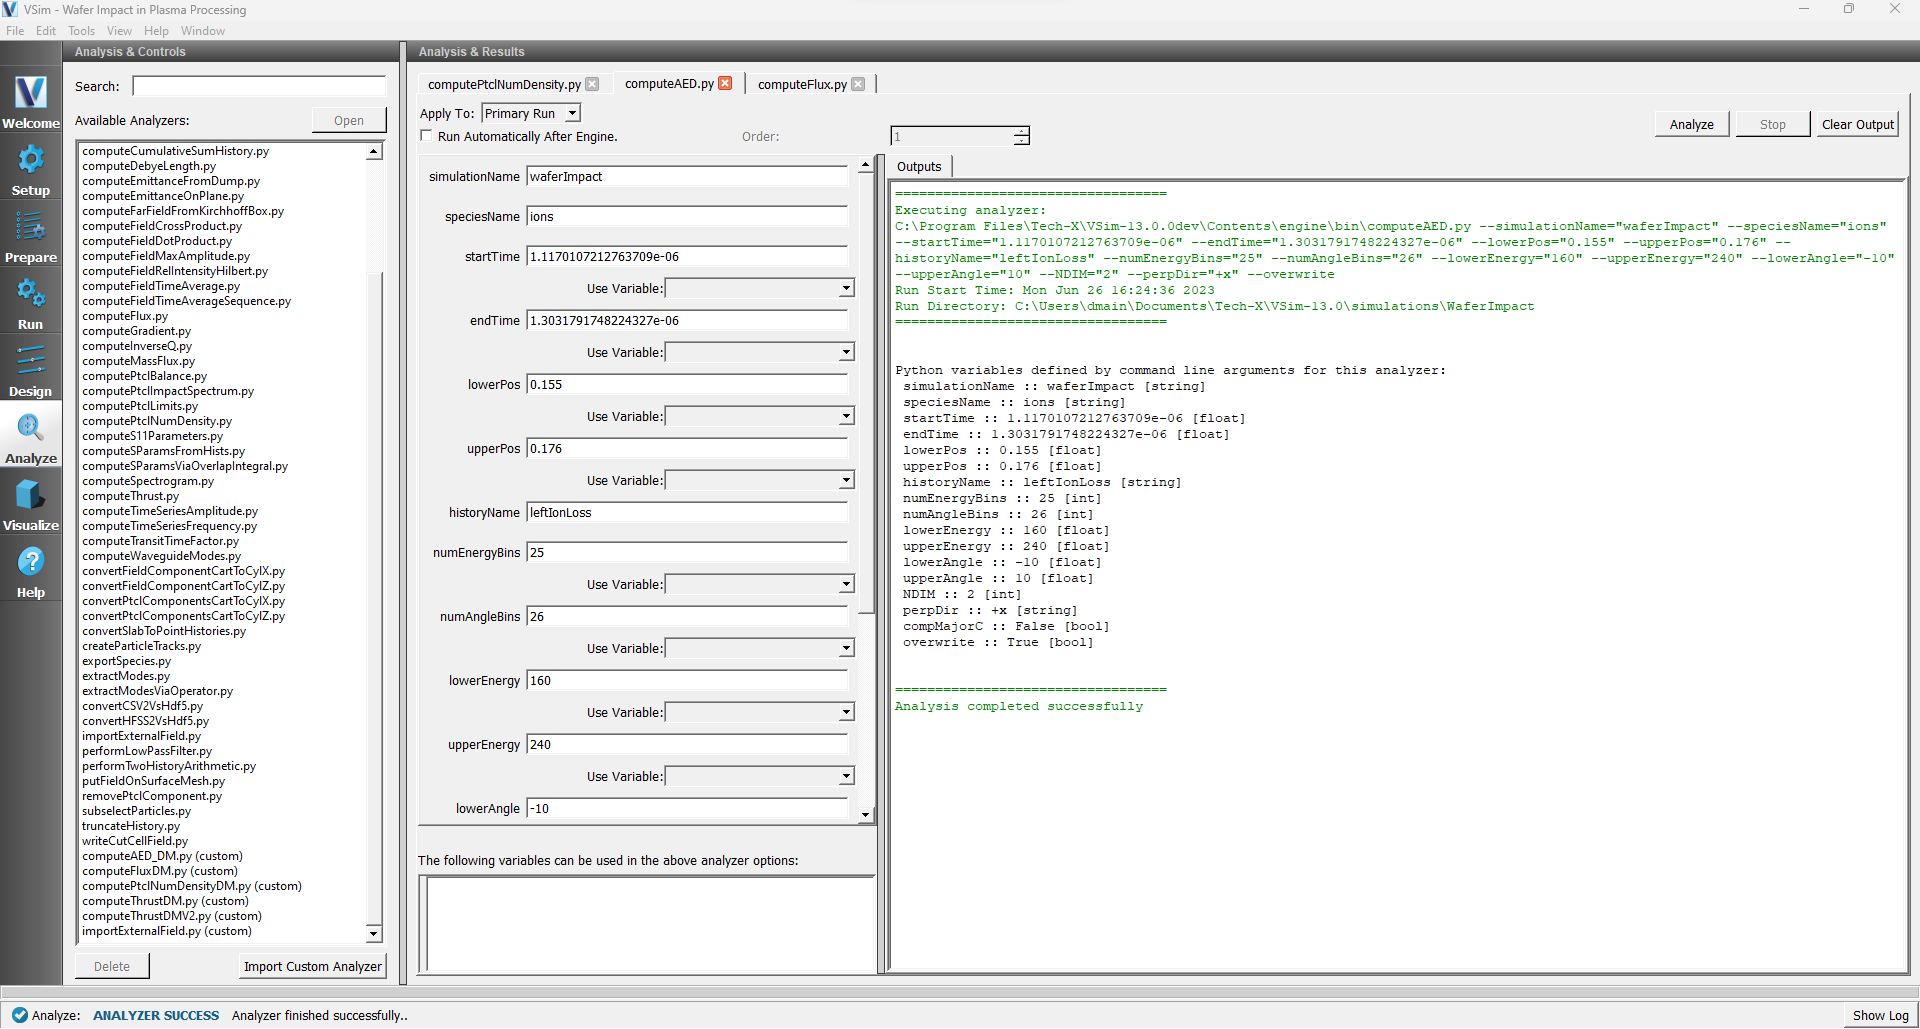Viewport: 1920px width, 1029px height.
Task: Select exportSpecies.py in analyzer list
Action: pos(126,661)
